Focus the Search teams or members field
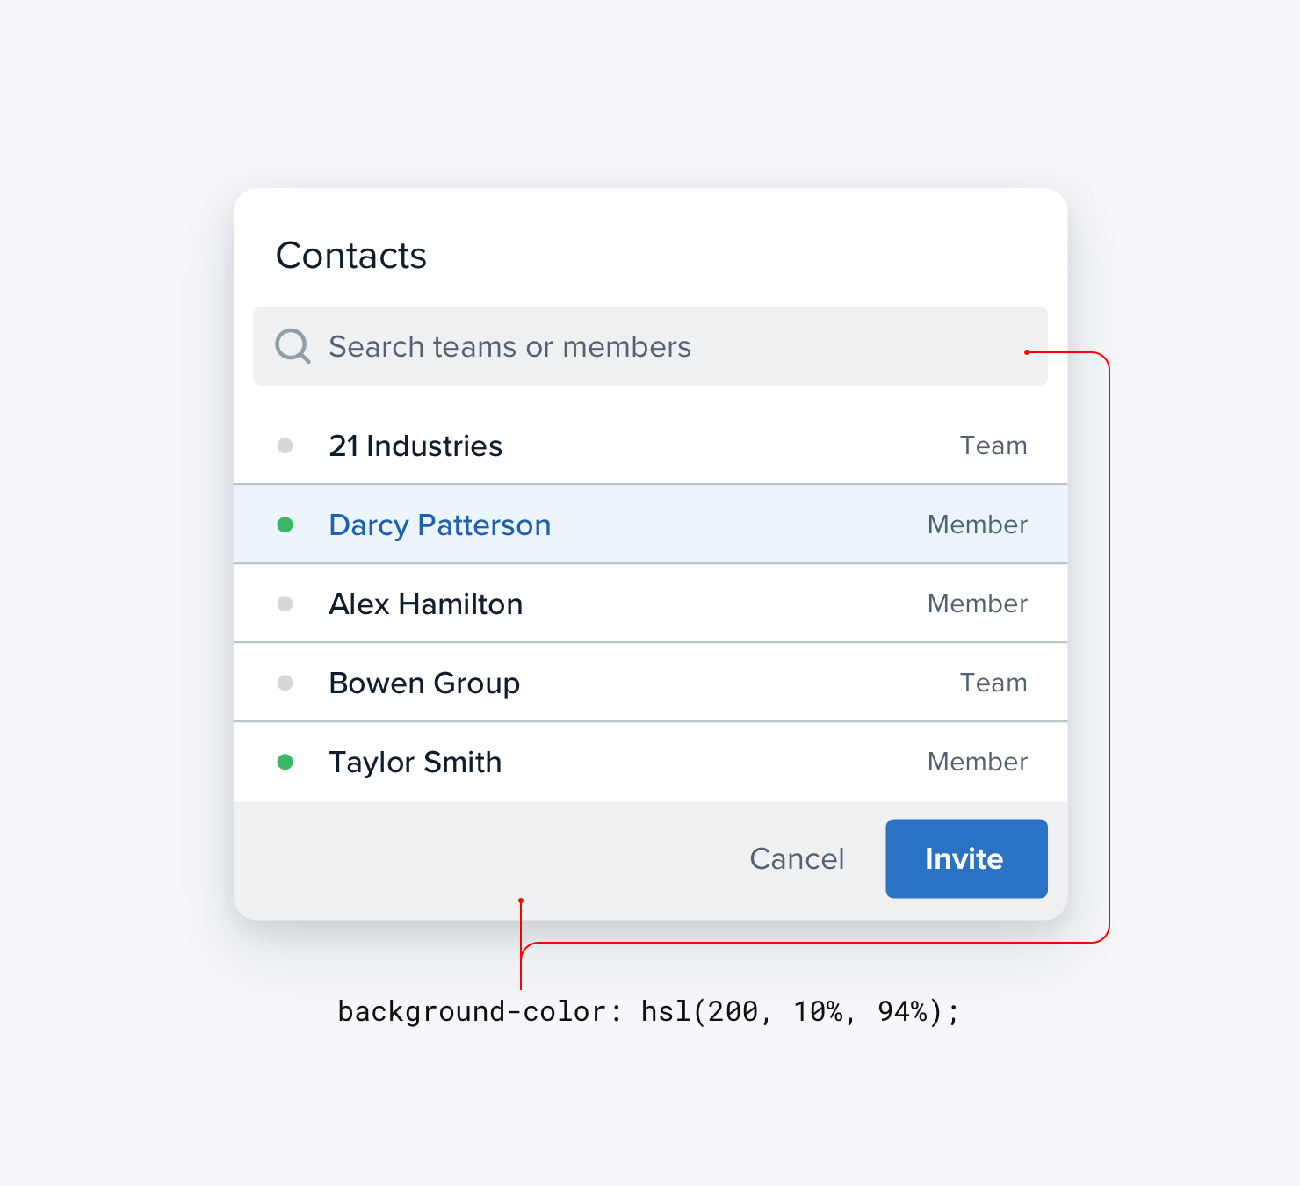Image resolution: width=1300 pixels, height=1186 pixels. [x=650, y=347]
